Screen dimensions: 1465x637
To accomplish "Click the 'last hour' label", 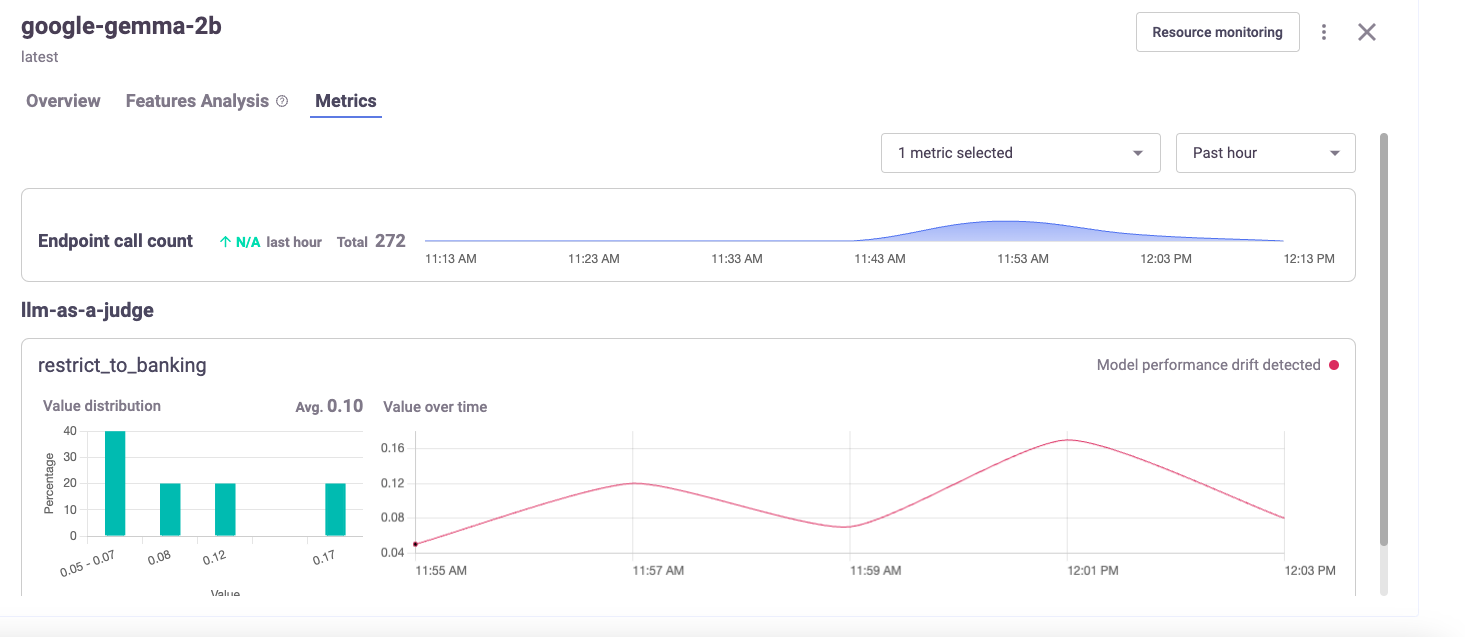I will (294, 242).
